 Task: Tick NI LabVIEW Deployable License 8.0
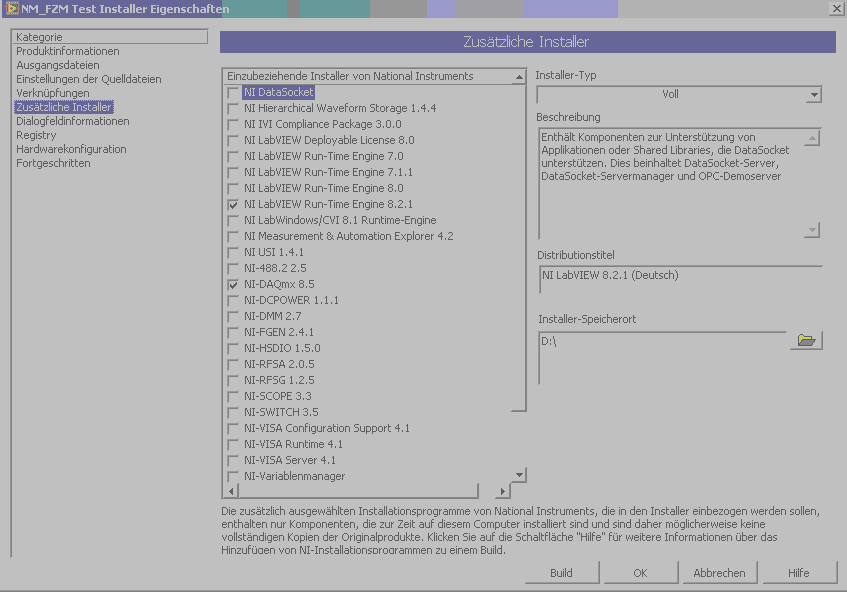click(x=233, y=140)
